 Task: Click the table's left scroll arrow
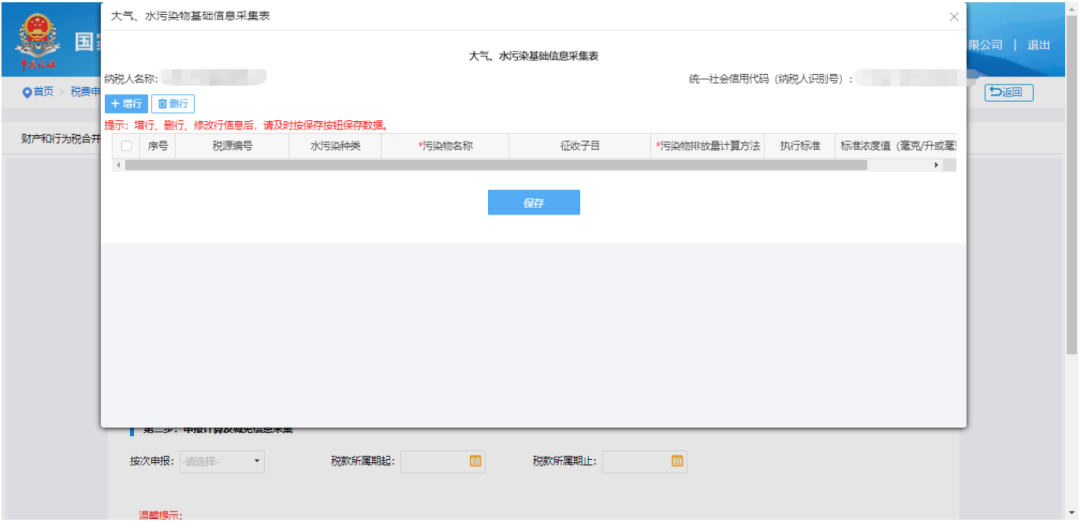click(x=118, y=165)
